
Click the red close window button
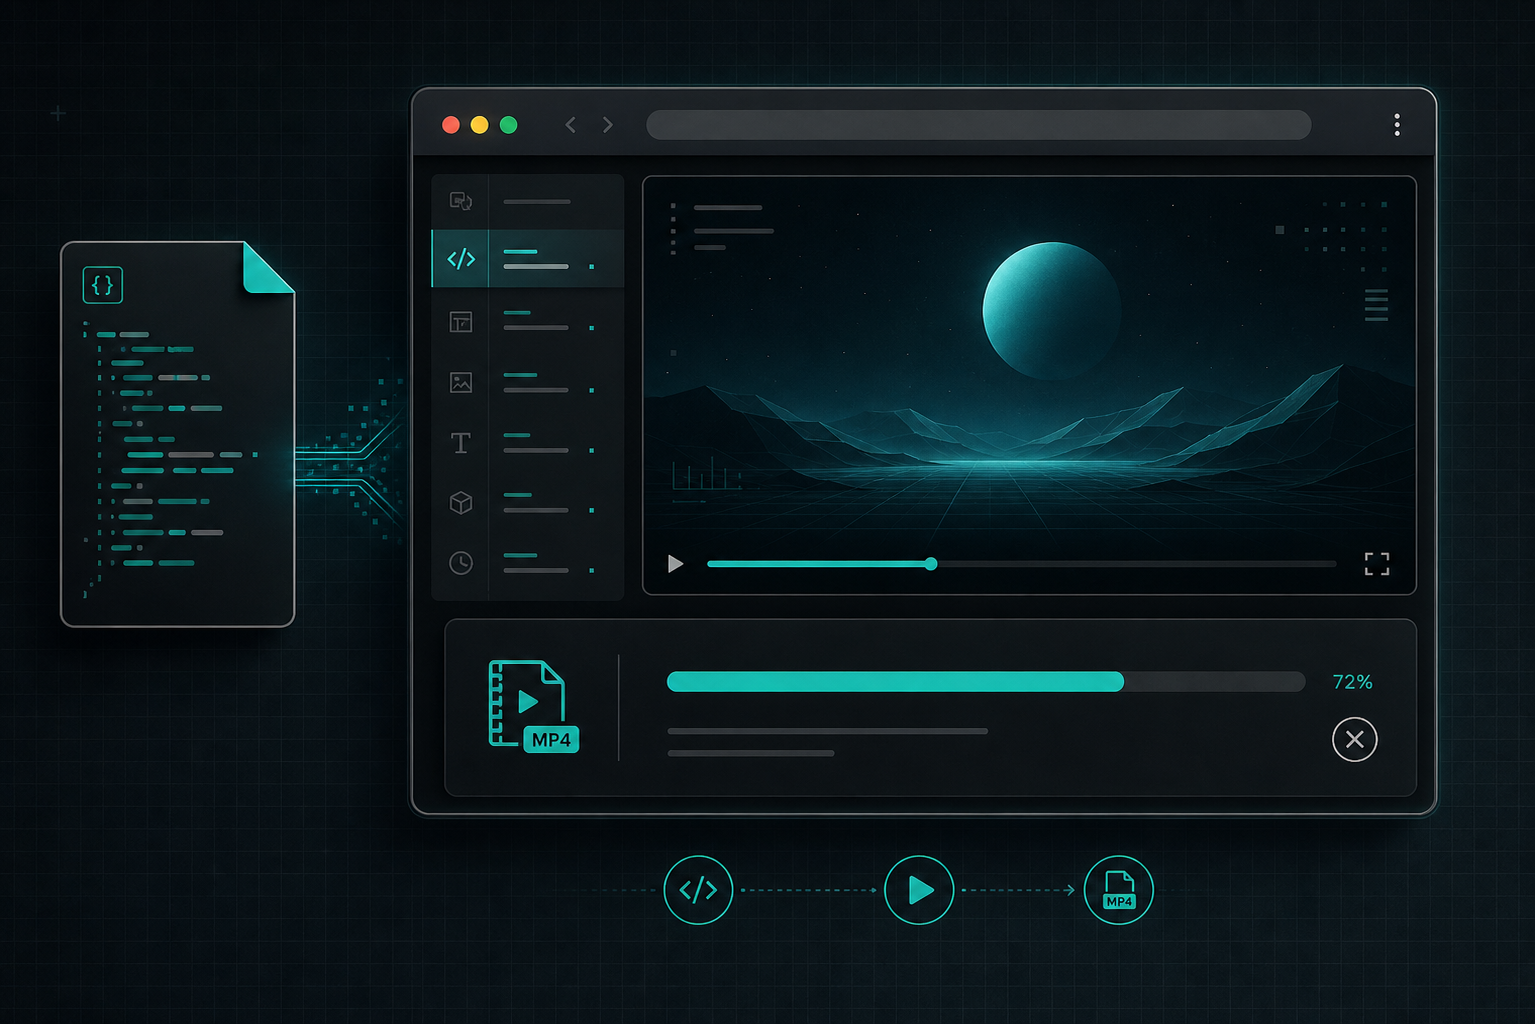coord(451,125)
